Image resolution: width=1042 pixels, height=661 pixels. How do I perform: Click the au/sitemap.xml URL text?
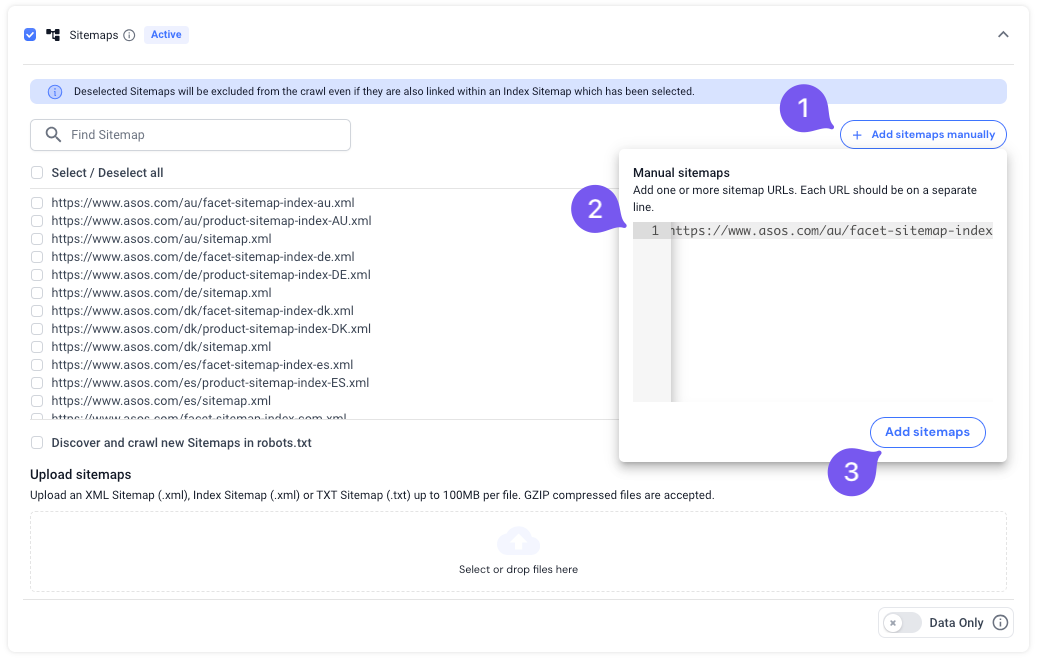pyautogui.click(x=161, y=238)
